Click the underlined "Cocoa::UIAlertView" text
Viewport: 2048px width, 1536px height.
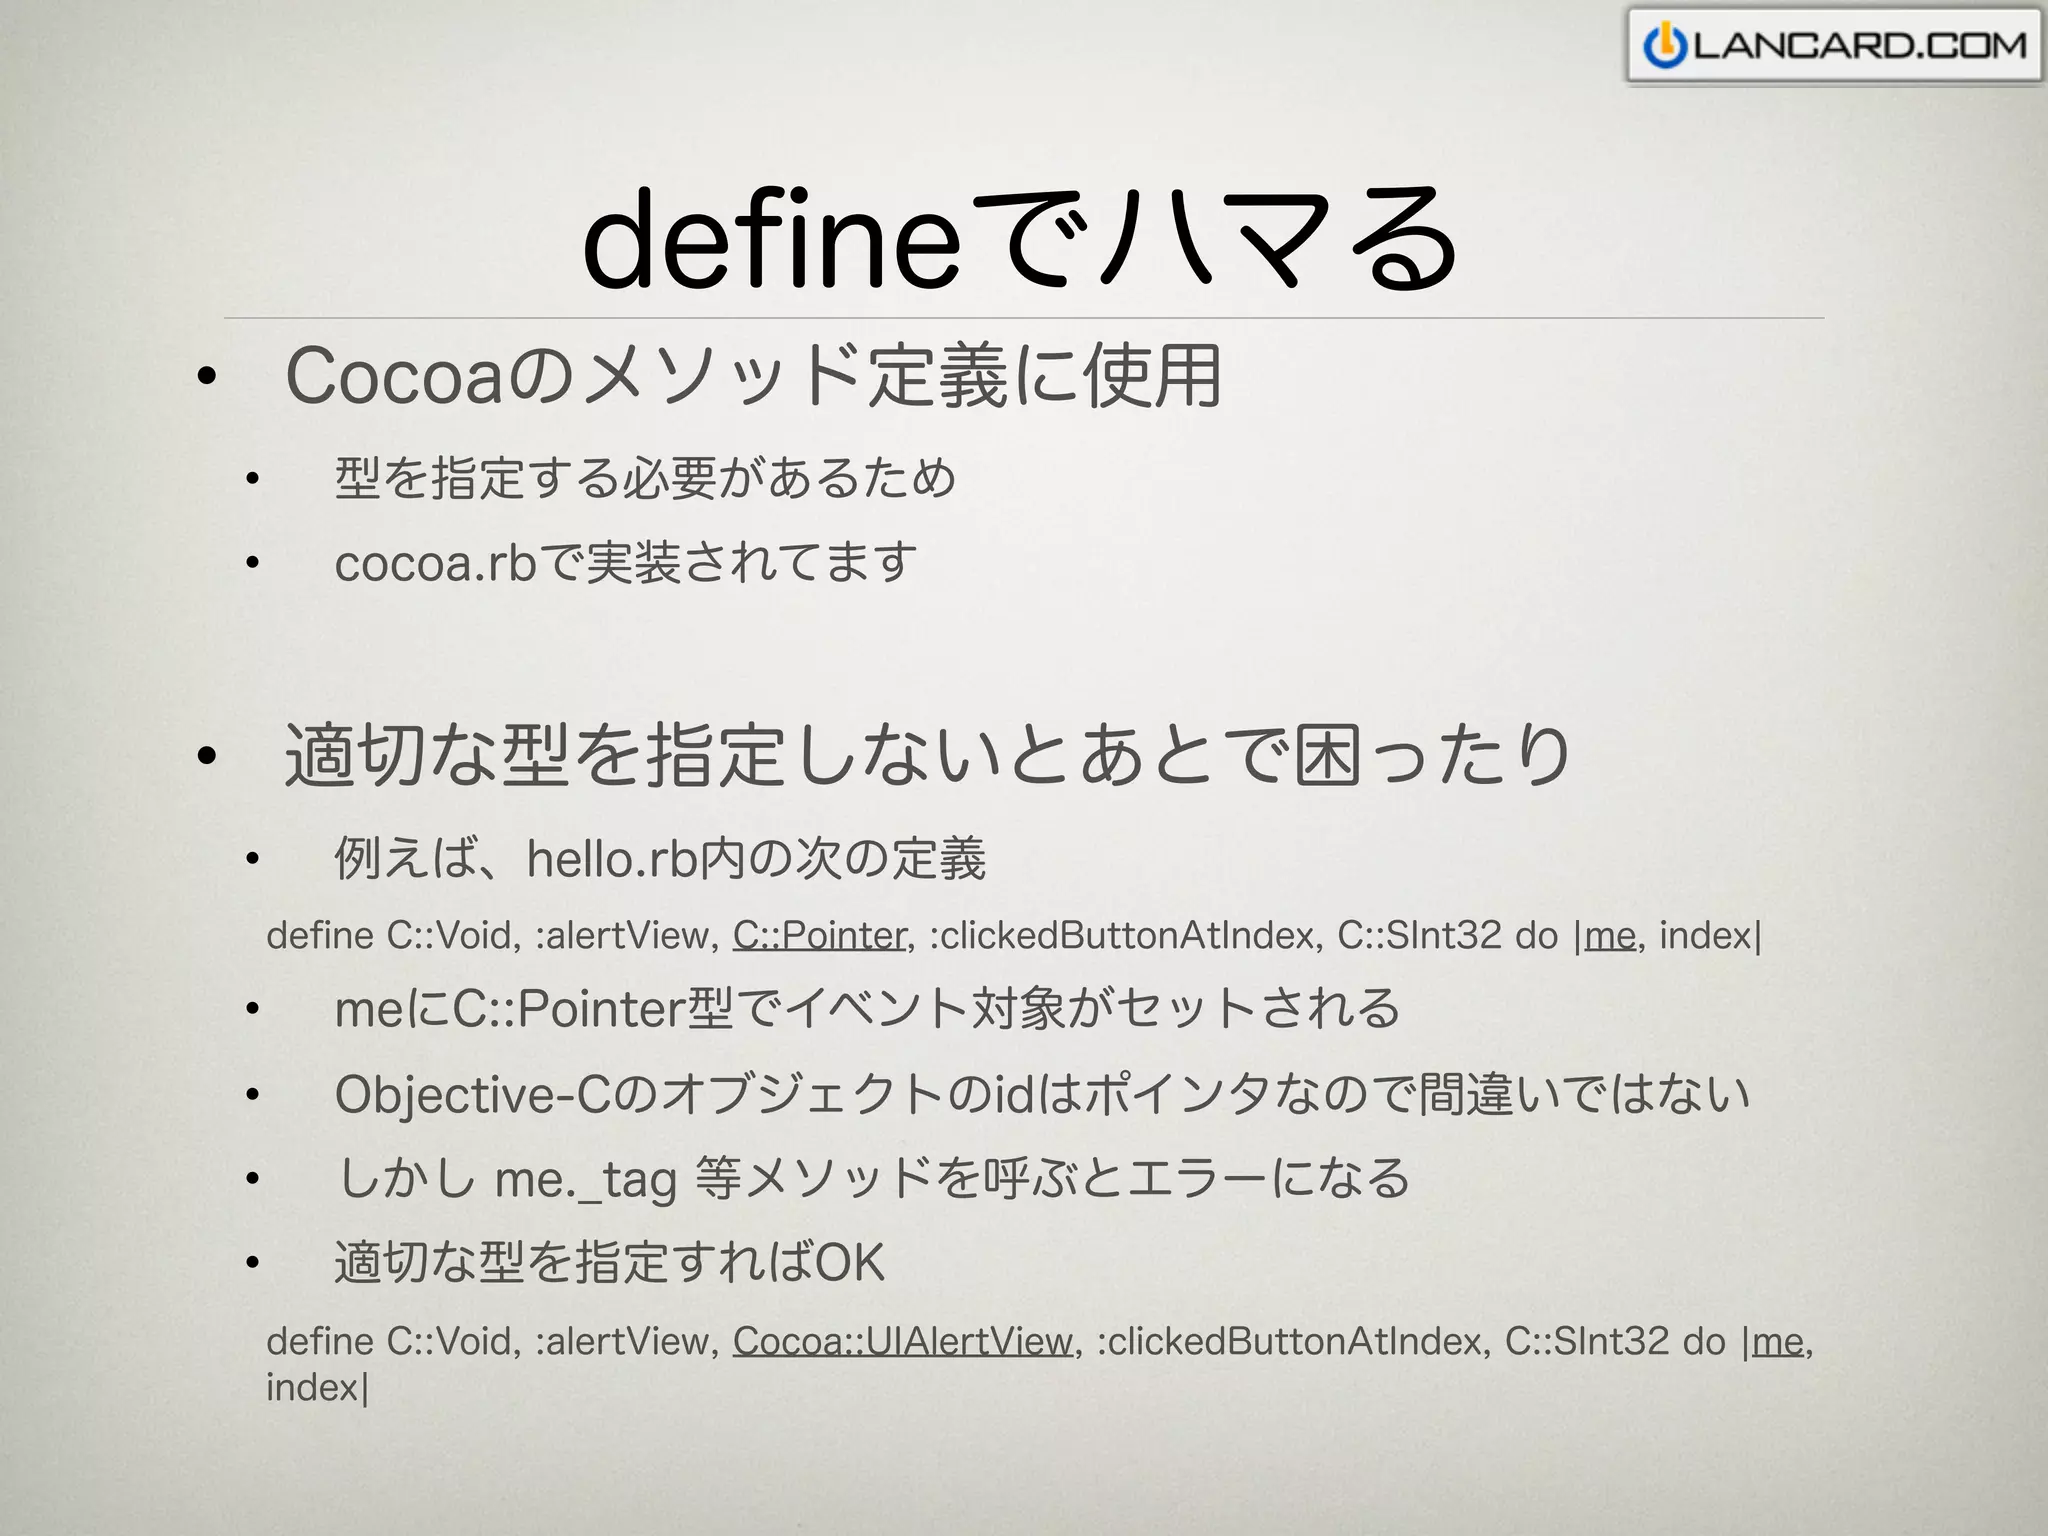click(902, 1341)
